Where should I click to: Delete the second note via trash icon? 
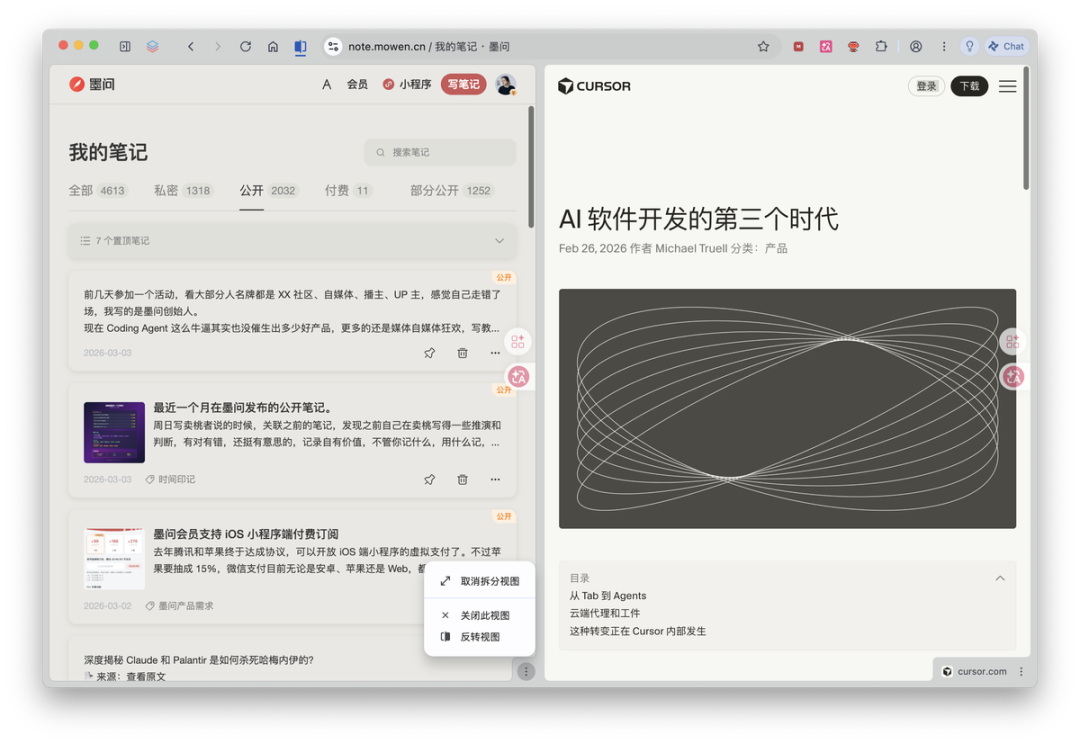point(461,479)
